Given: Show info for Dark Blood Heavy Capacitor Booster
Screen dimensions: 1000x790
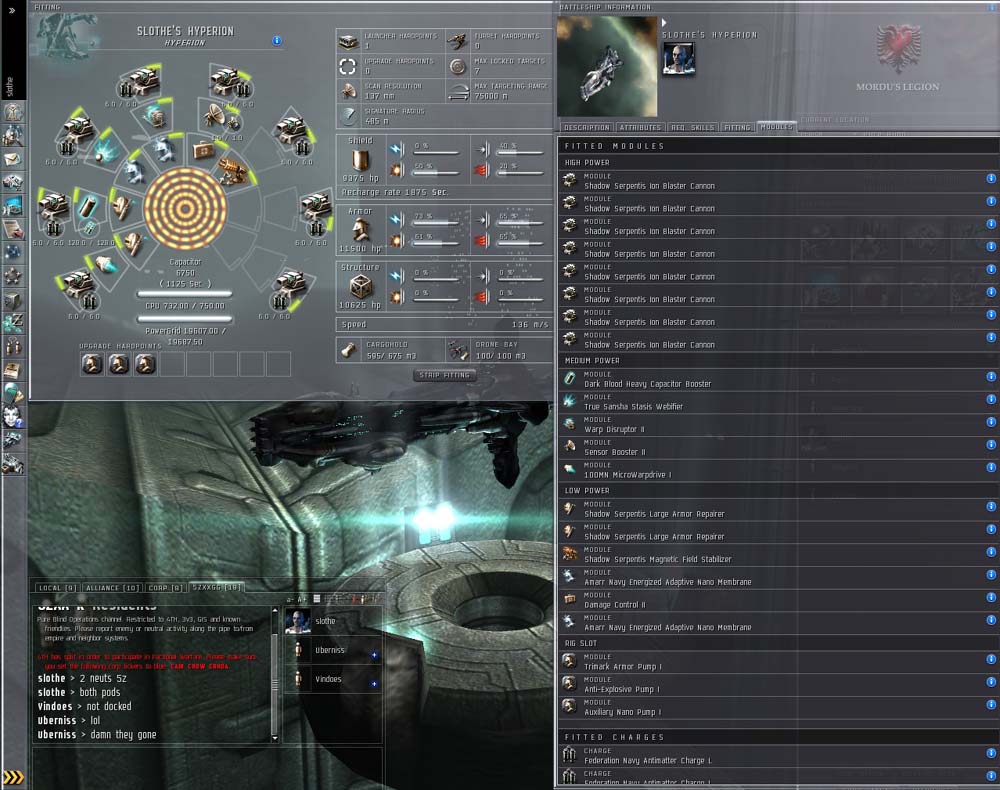Looking at the screenshot, I should pos(991,377).
